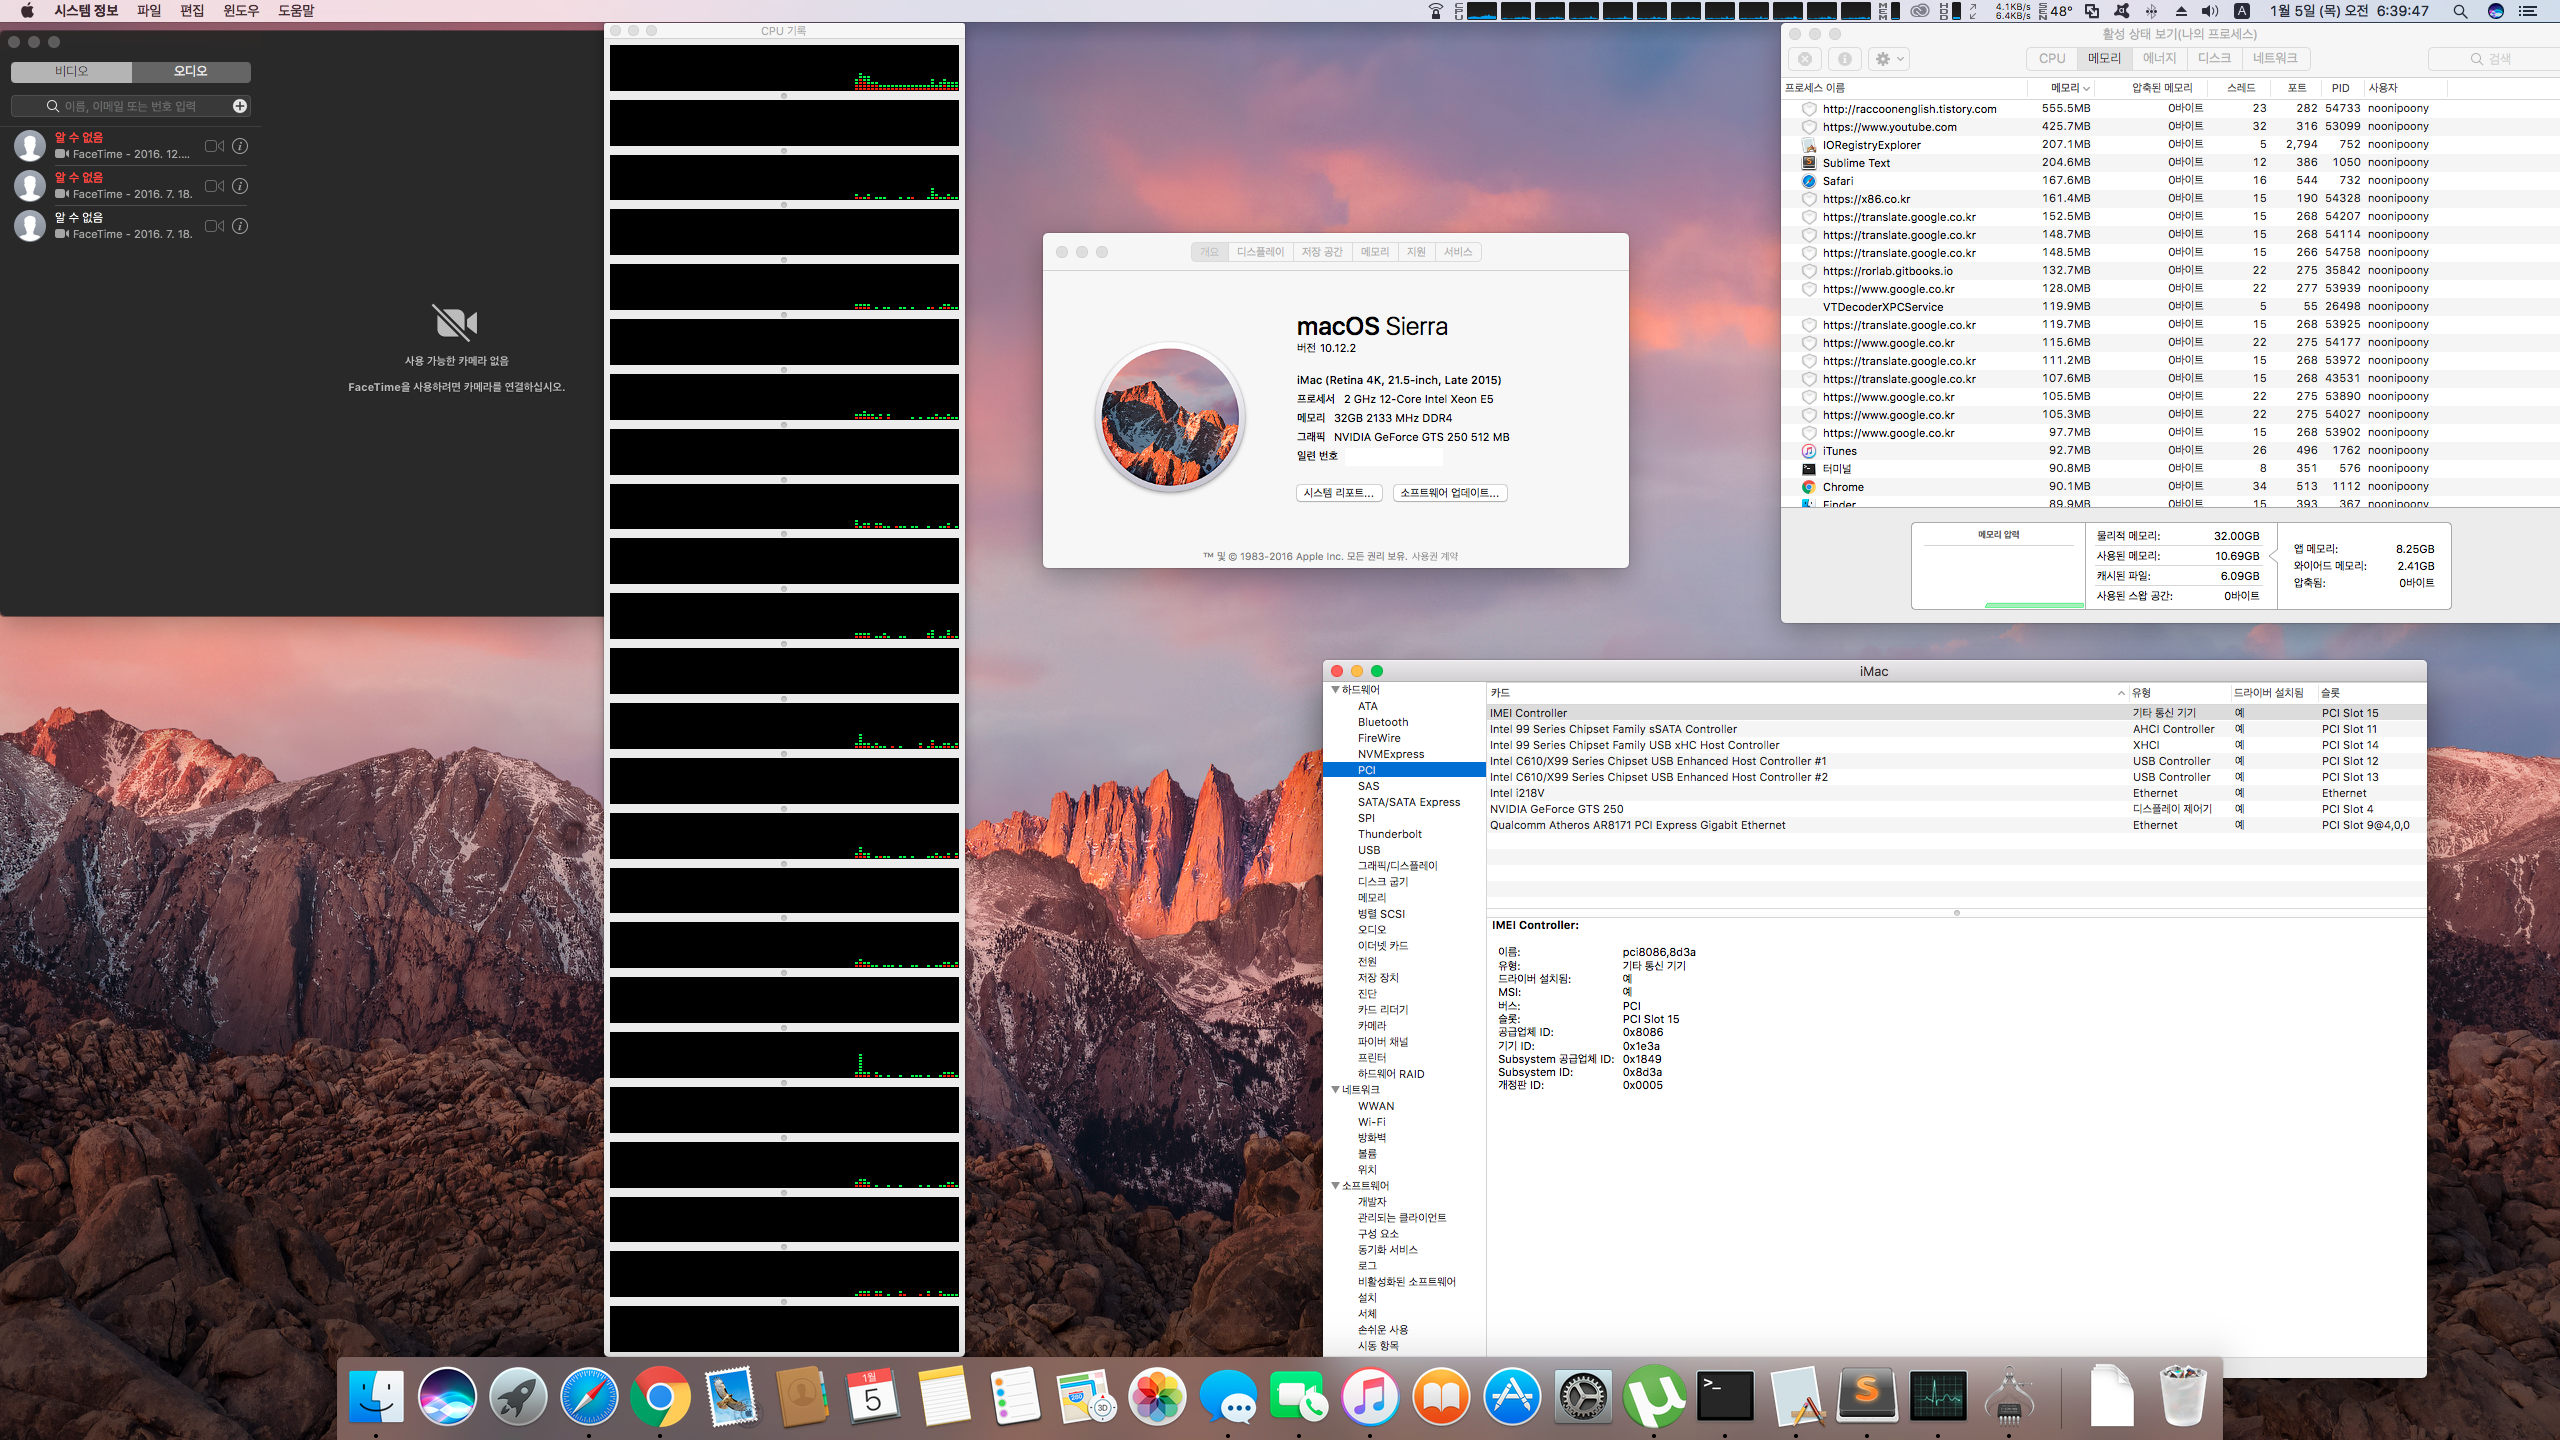
Task: Switch to 비디오 segment in FaceTime
Action: [71, 72]
